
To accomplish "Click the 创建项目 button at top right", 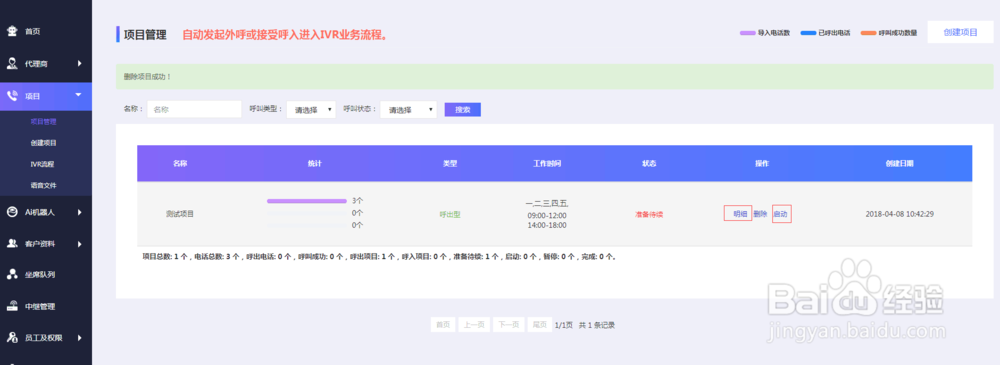I will [x=960, y=32].
